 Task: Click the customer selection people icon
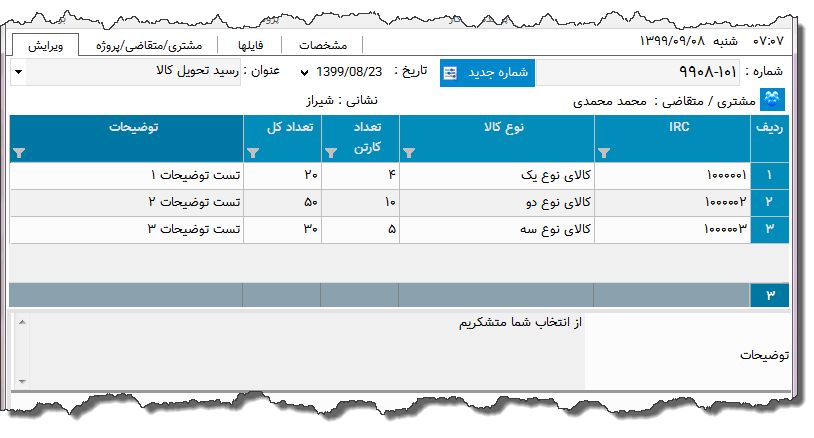coord(772,99)
